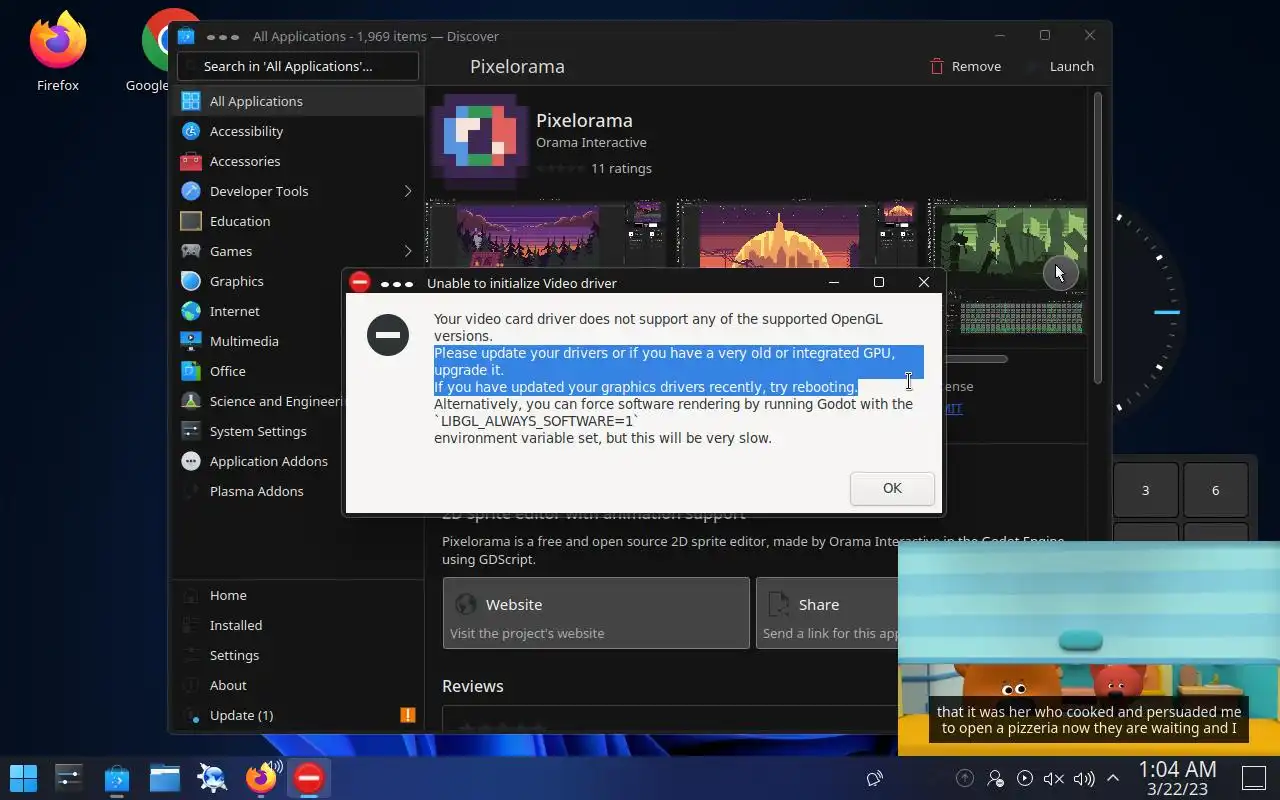Open Science and Engineering category

click(258, 401)
